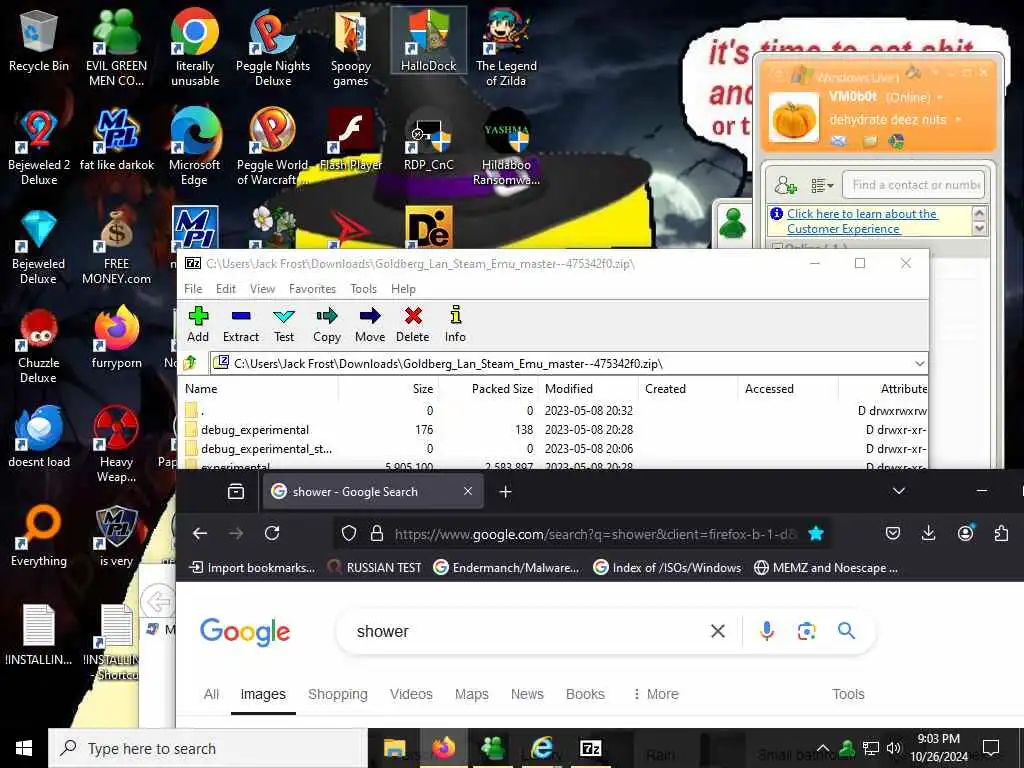This screenshot has height=768, width=1024.
Task: Open tracking protection shield in address bar
Action: [349, 534]
